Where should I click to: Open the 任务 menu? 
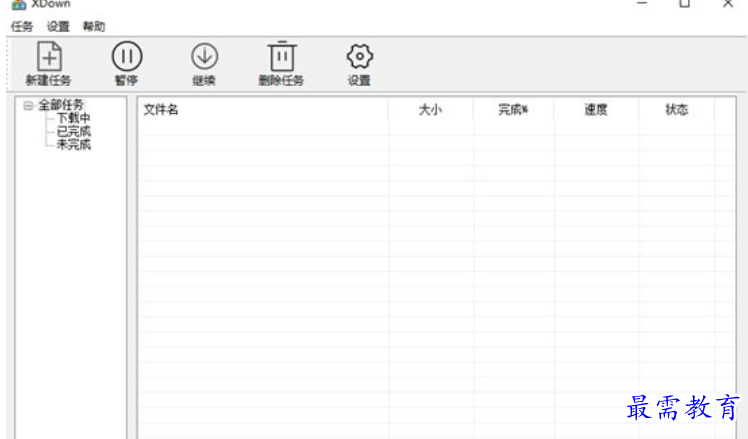coord(22,27)
